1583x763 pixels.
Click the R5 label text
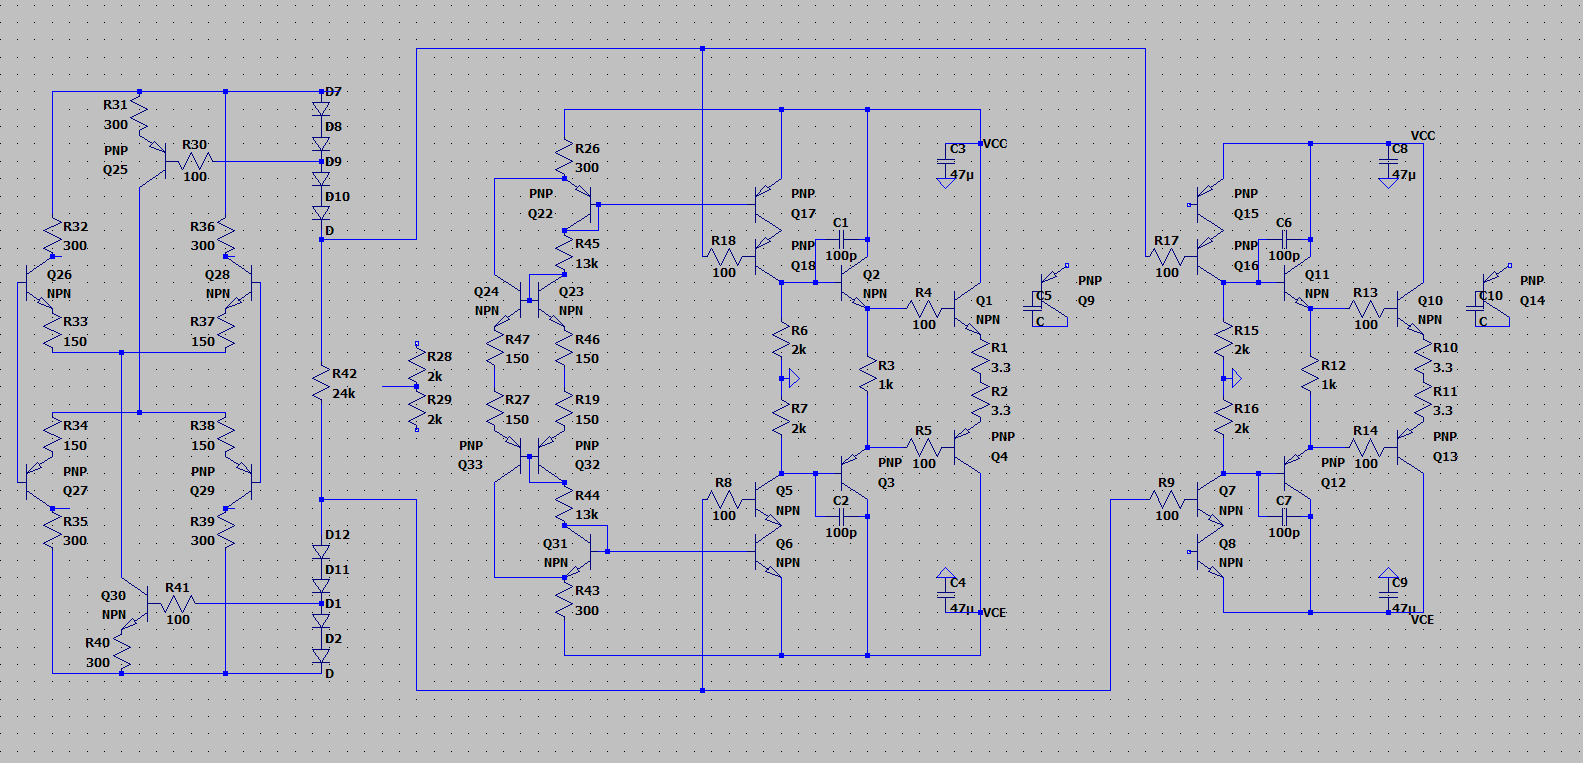(923, 431)
